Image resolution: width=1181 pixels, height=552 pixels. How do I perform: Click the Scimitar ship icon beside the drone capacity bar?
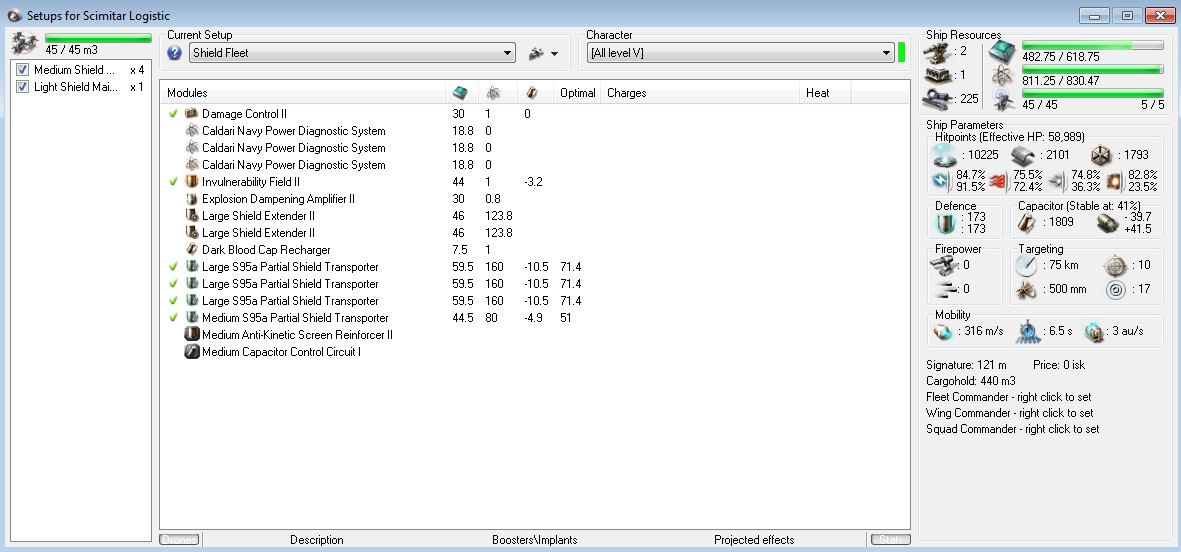26,43
